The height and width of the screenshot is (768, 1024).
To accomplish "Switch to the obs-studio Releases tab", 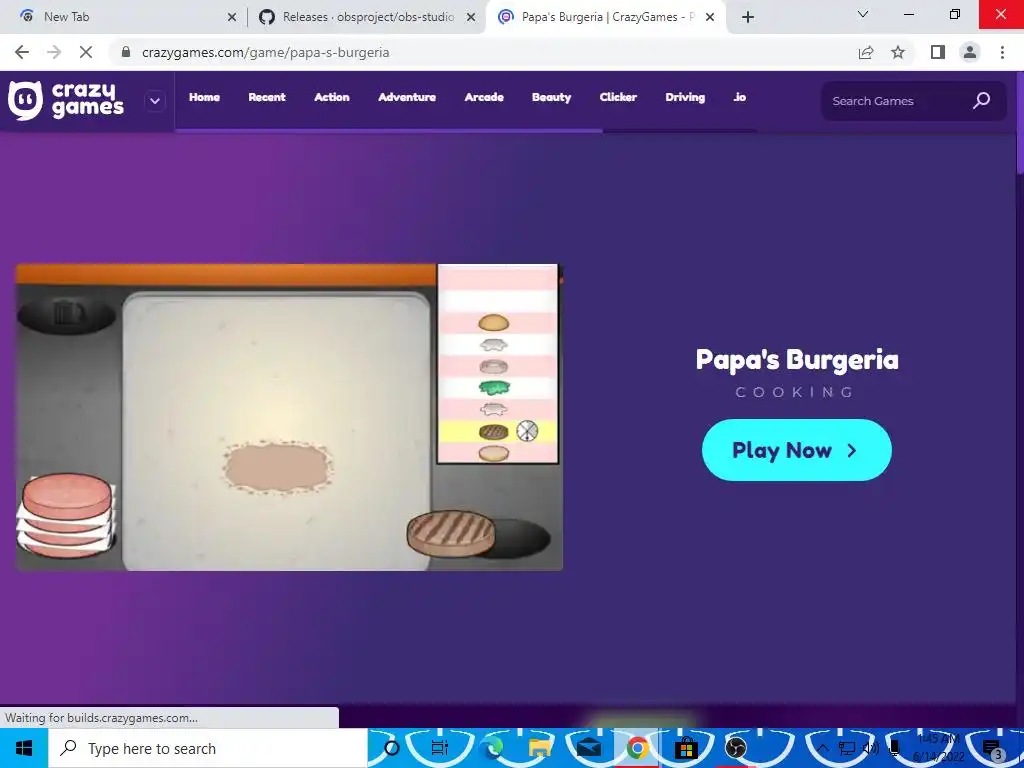I will pos(367,17).
